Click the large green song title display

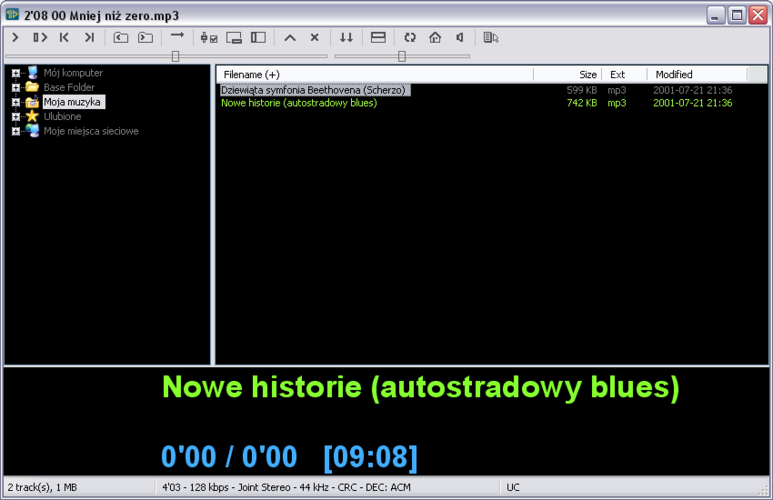coord(421,387)
